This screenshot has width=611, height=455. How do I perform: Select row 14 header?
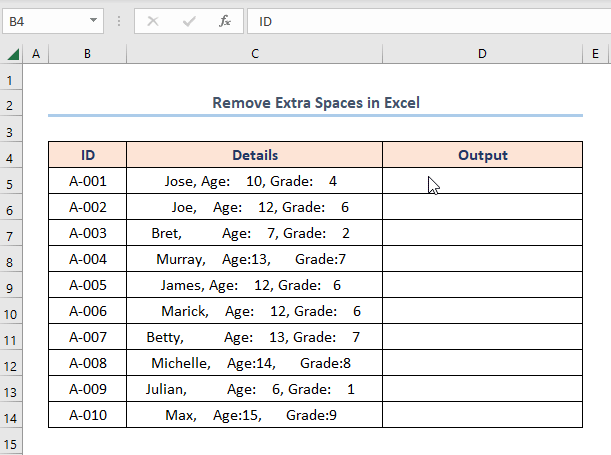coord(12,415)
